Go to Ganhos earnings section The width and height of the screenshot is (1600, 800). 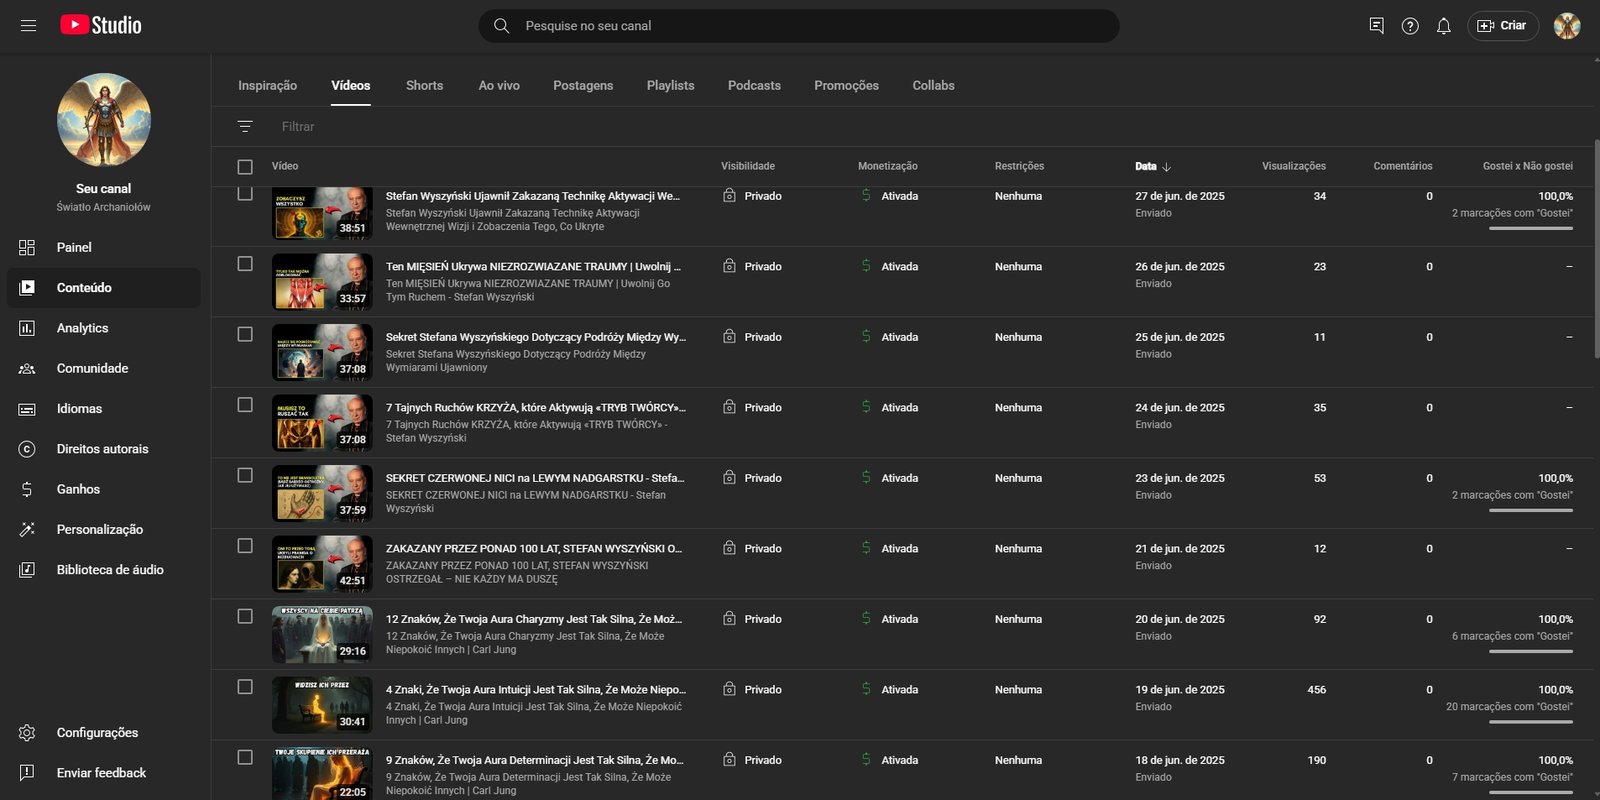pos(78,489)
